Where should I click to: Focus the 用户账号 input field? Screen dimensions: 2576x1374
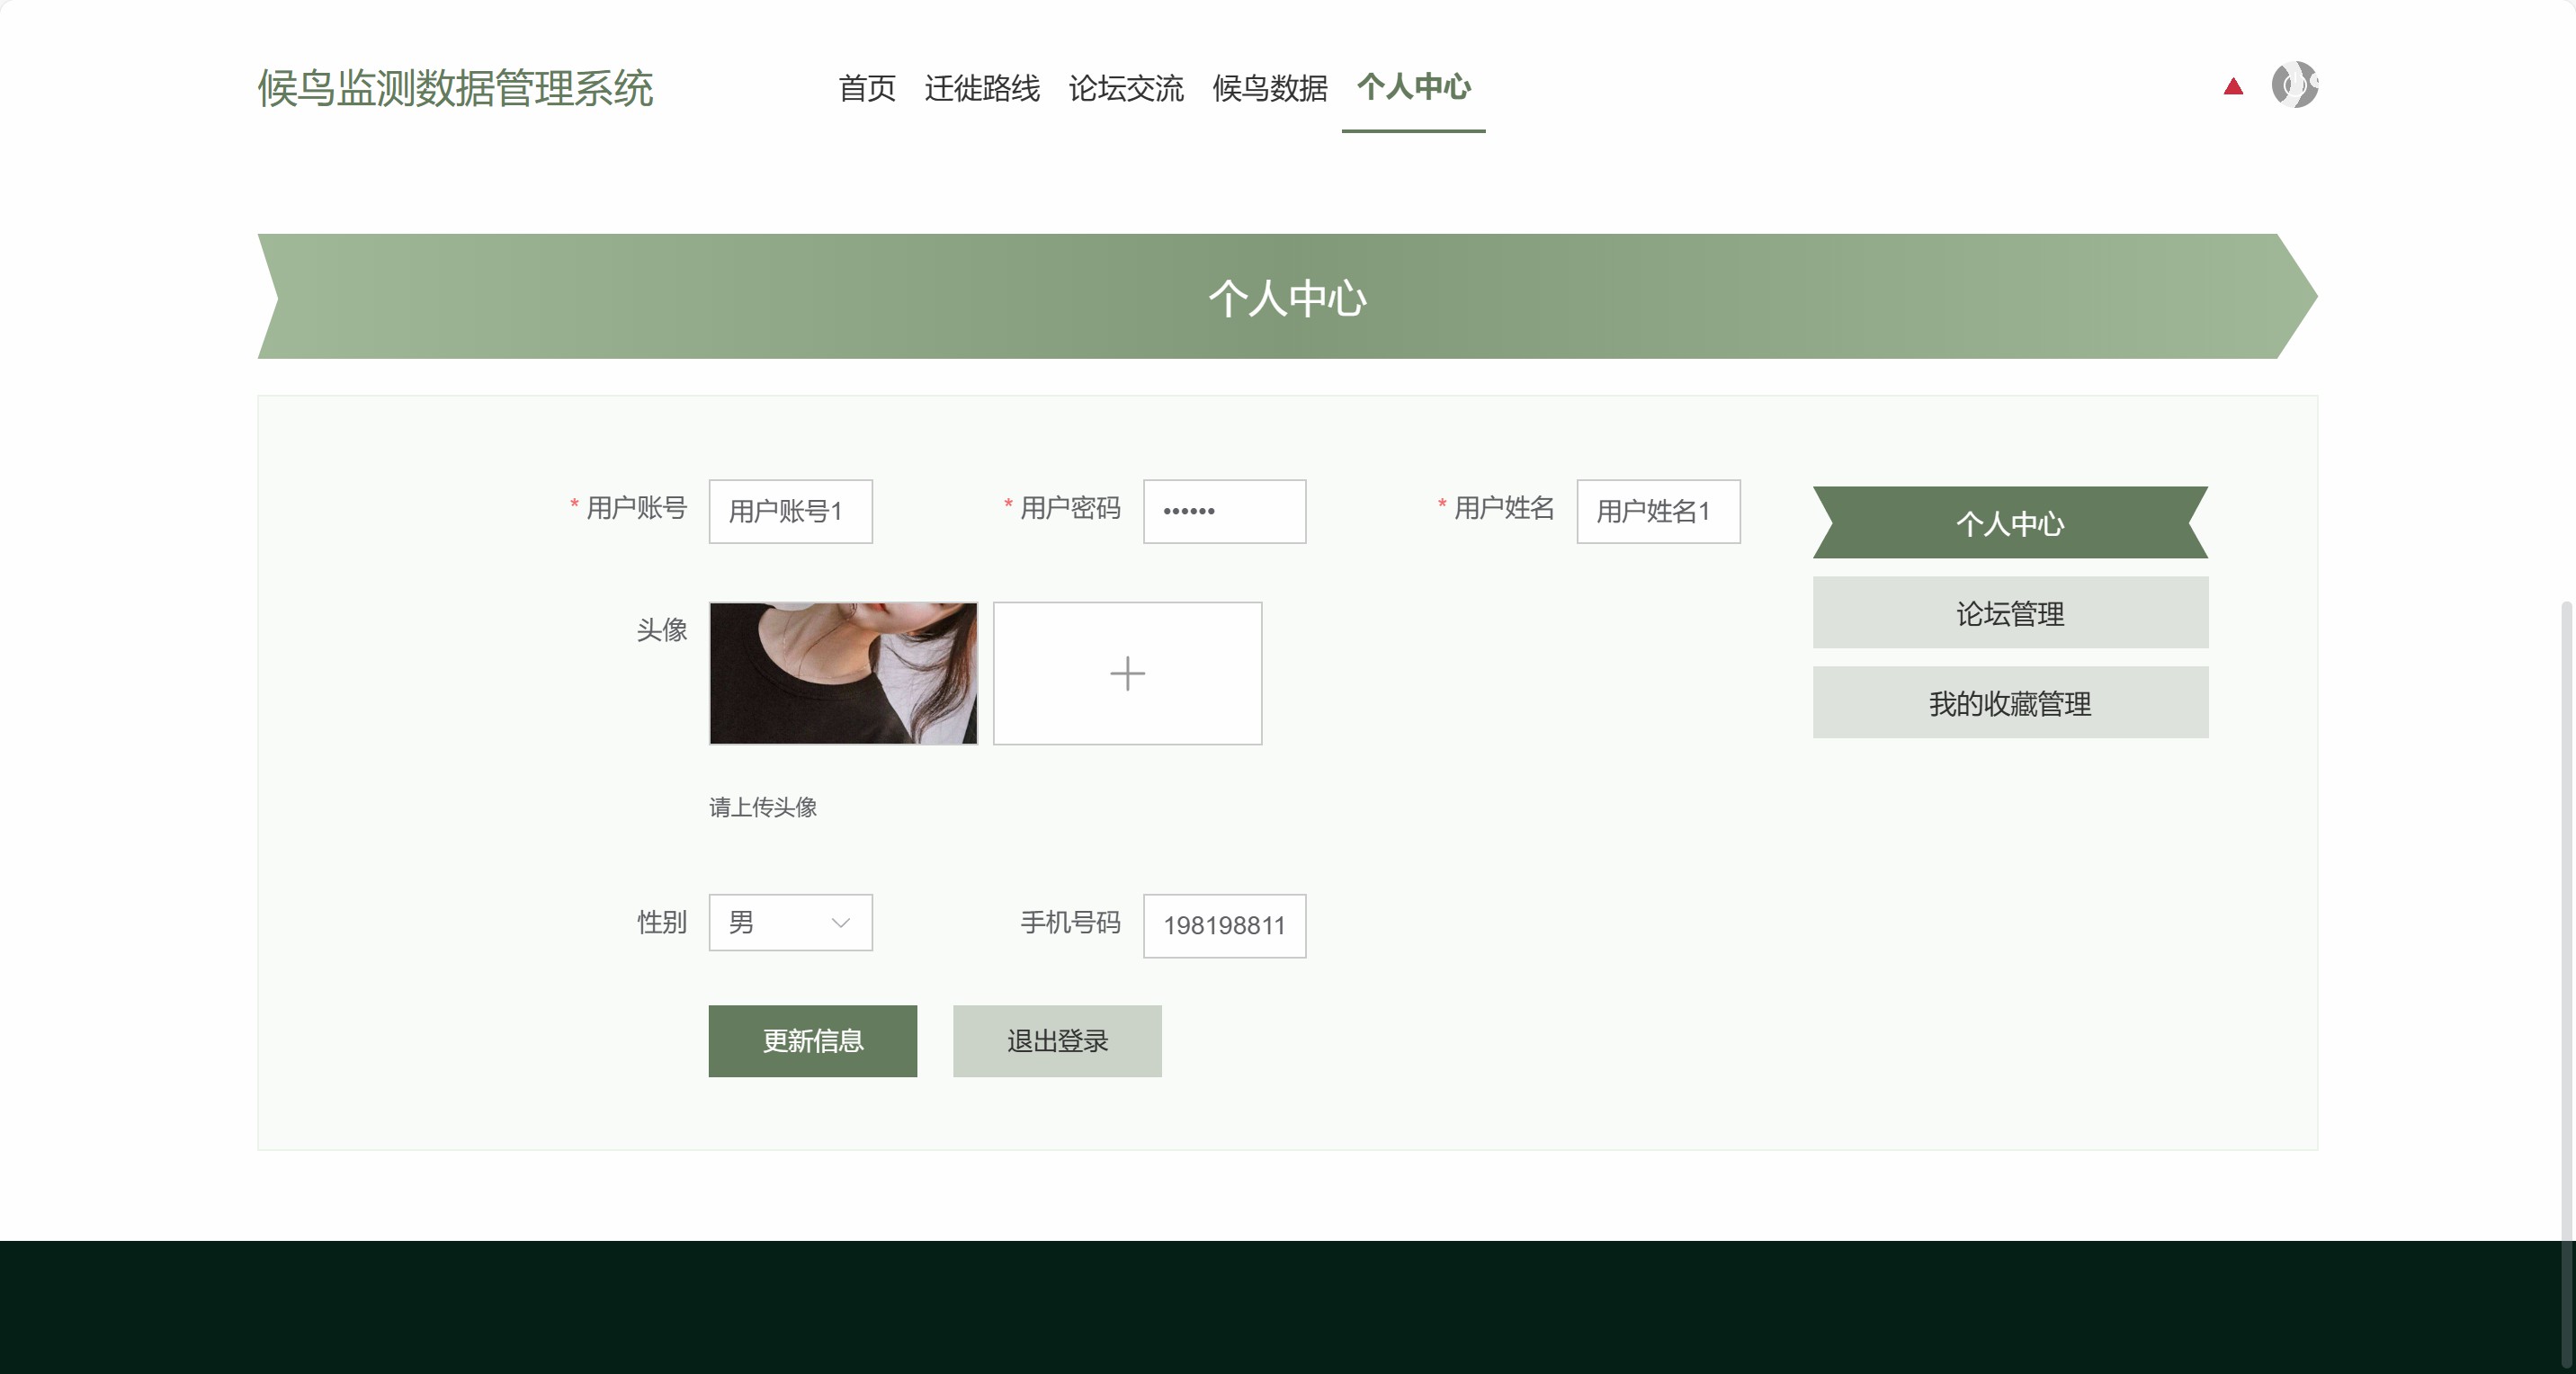790,512
